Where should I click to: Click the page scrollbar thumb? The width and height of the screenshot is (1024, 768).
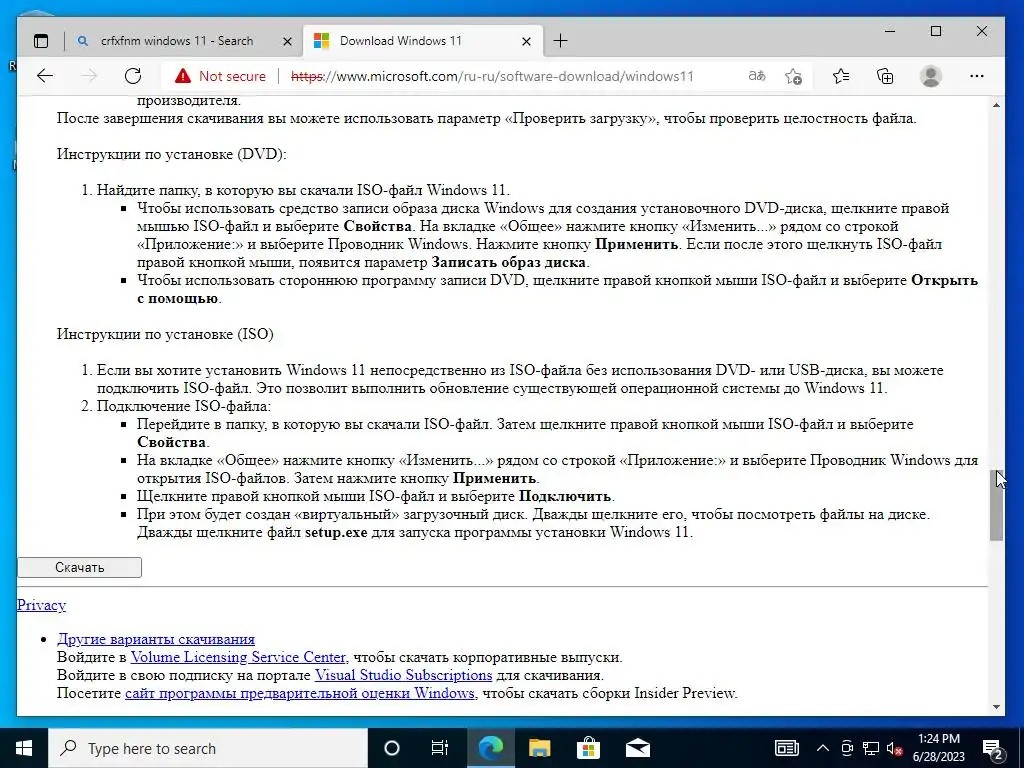[x=997, y=505]
